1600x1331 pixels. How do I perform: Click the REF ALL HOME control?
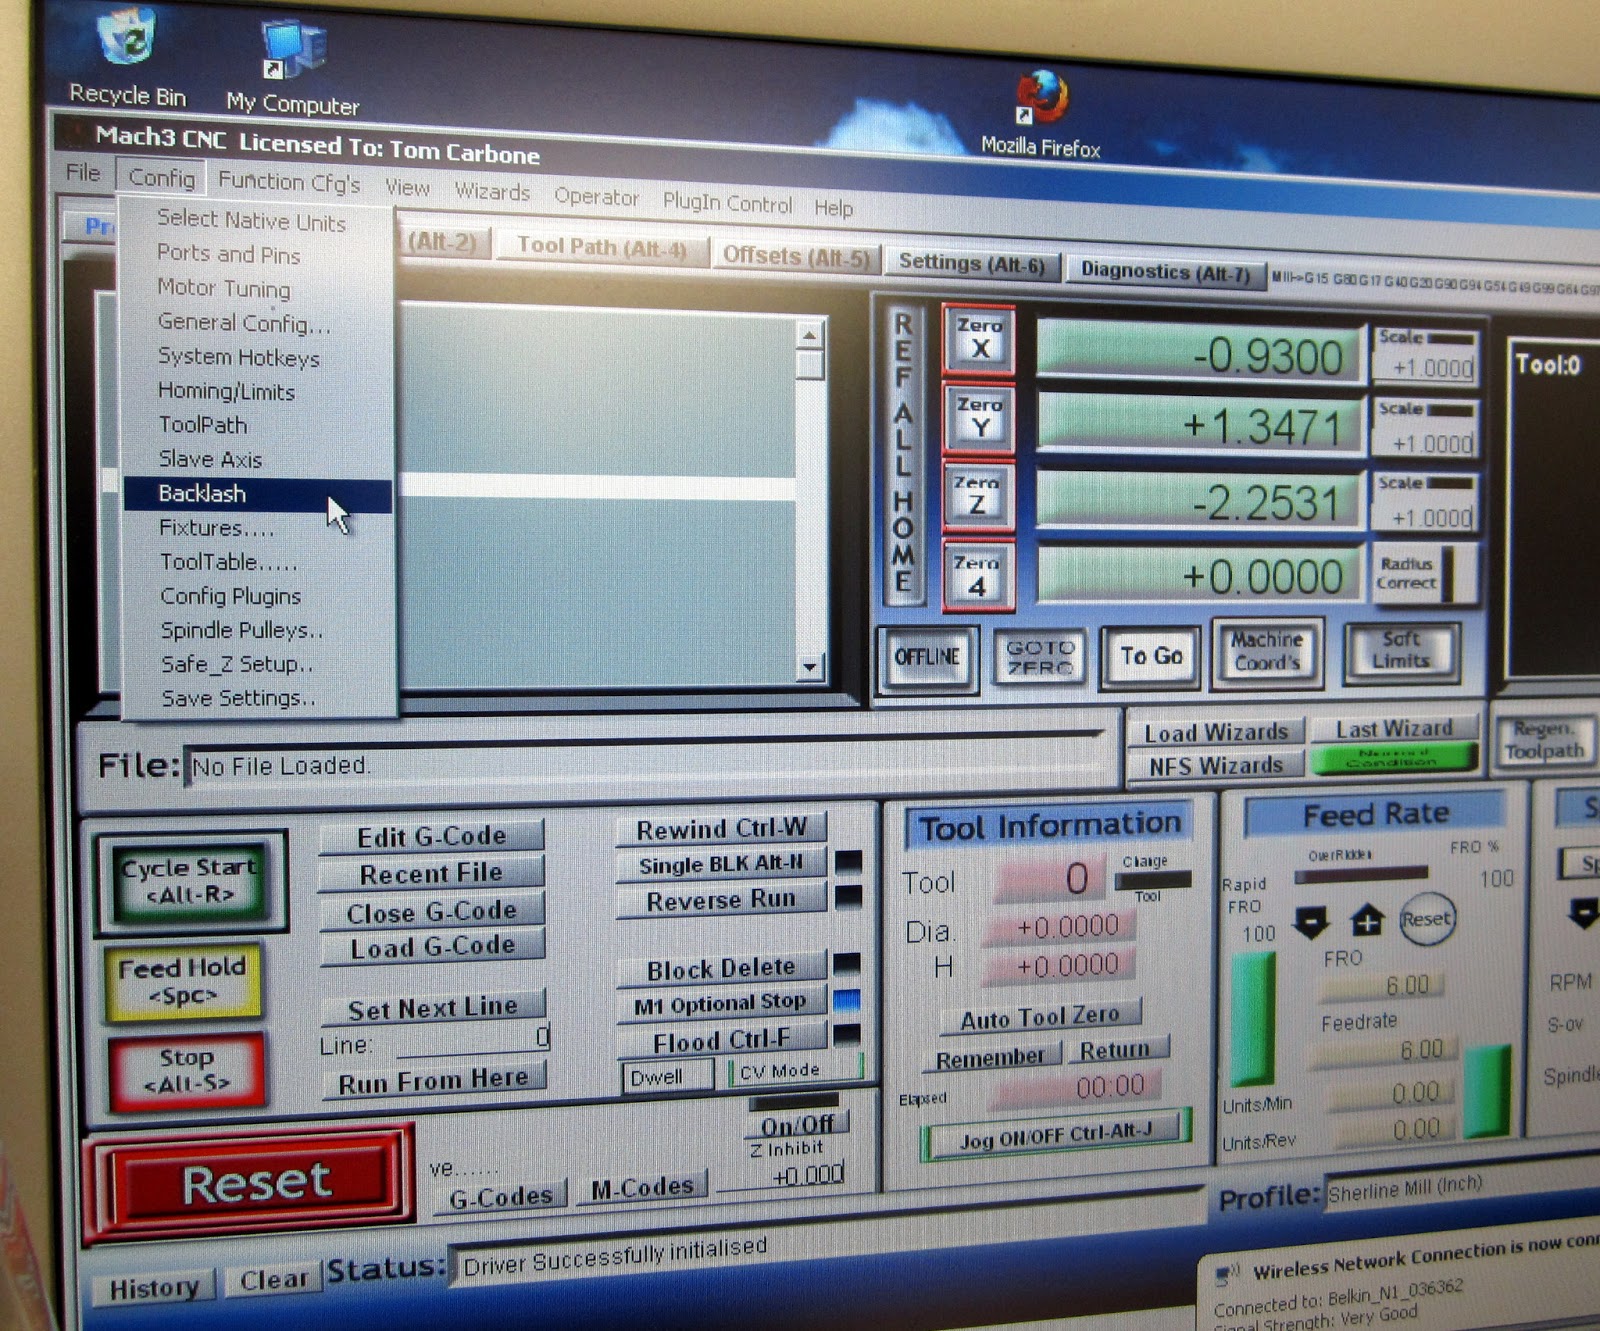(x=905, y=450)
